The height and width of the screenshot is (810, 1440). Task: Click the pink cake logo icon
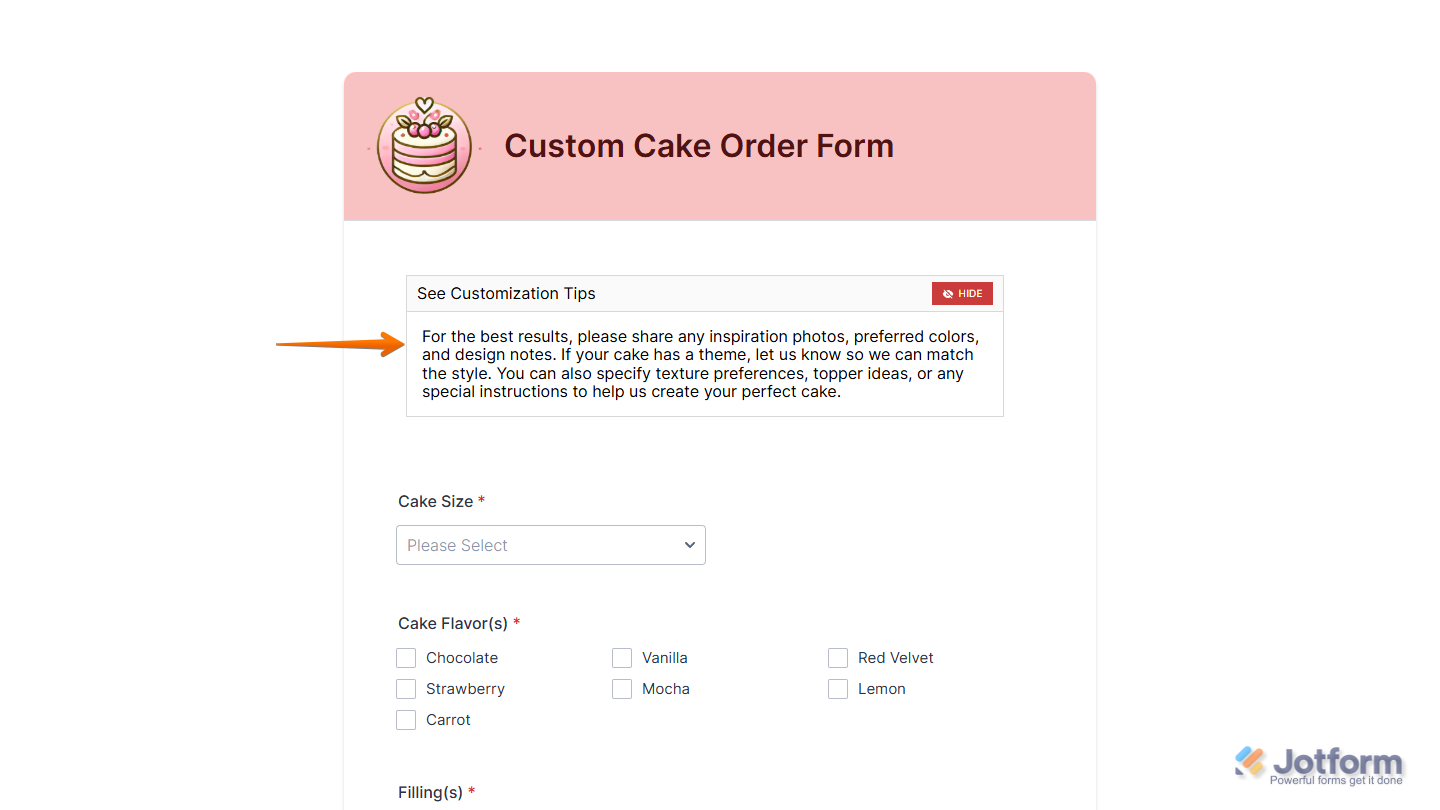[x=423, y=146]
